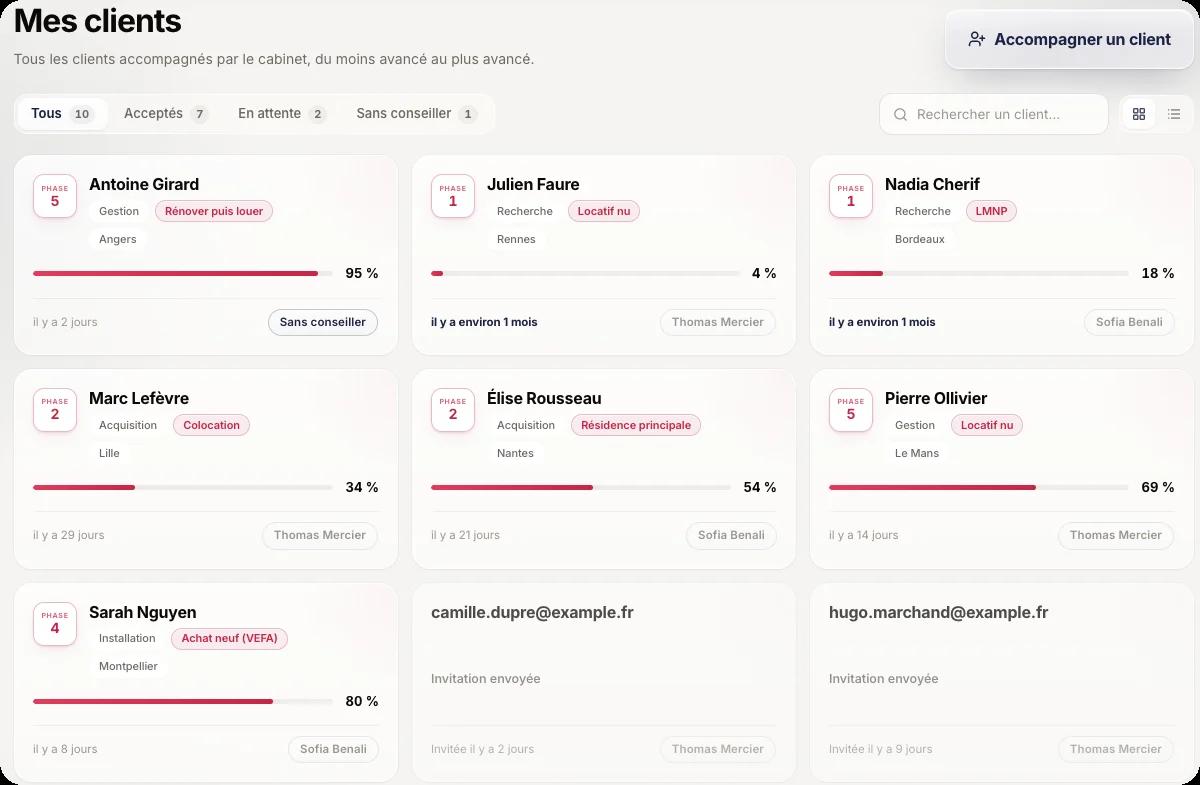
Task: Click Thomas Mercier chip on Marc Lefèvre
Action: [320, 535]
